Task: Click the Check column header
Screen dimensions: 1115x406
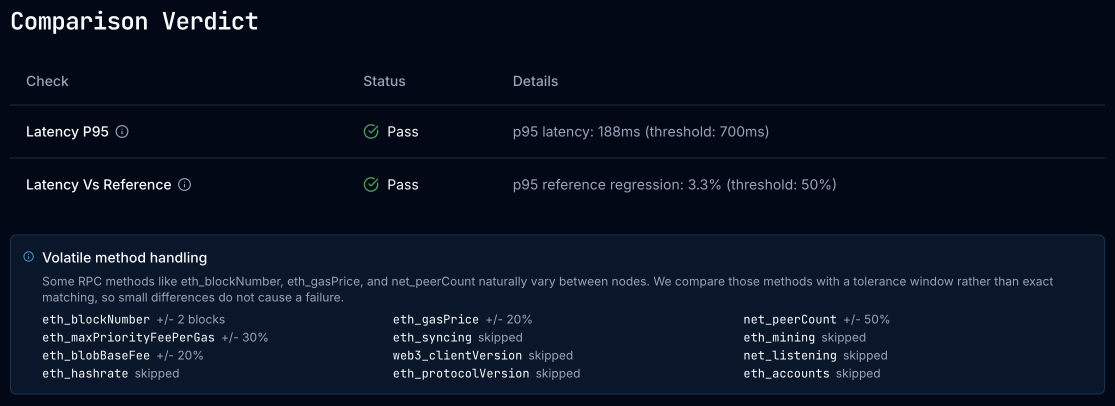Action: pyautogui.click(x=47, y=81)
